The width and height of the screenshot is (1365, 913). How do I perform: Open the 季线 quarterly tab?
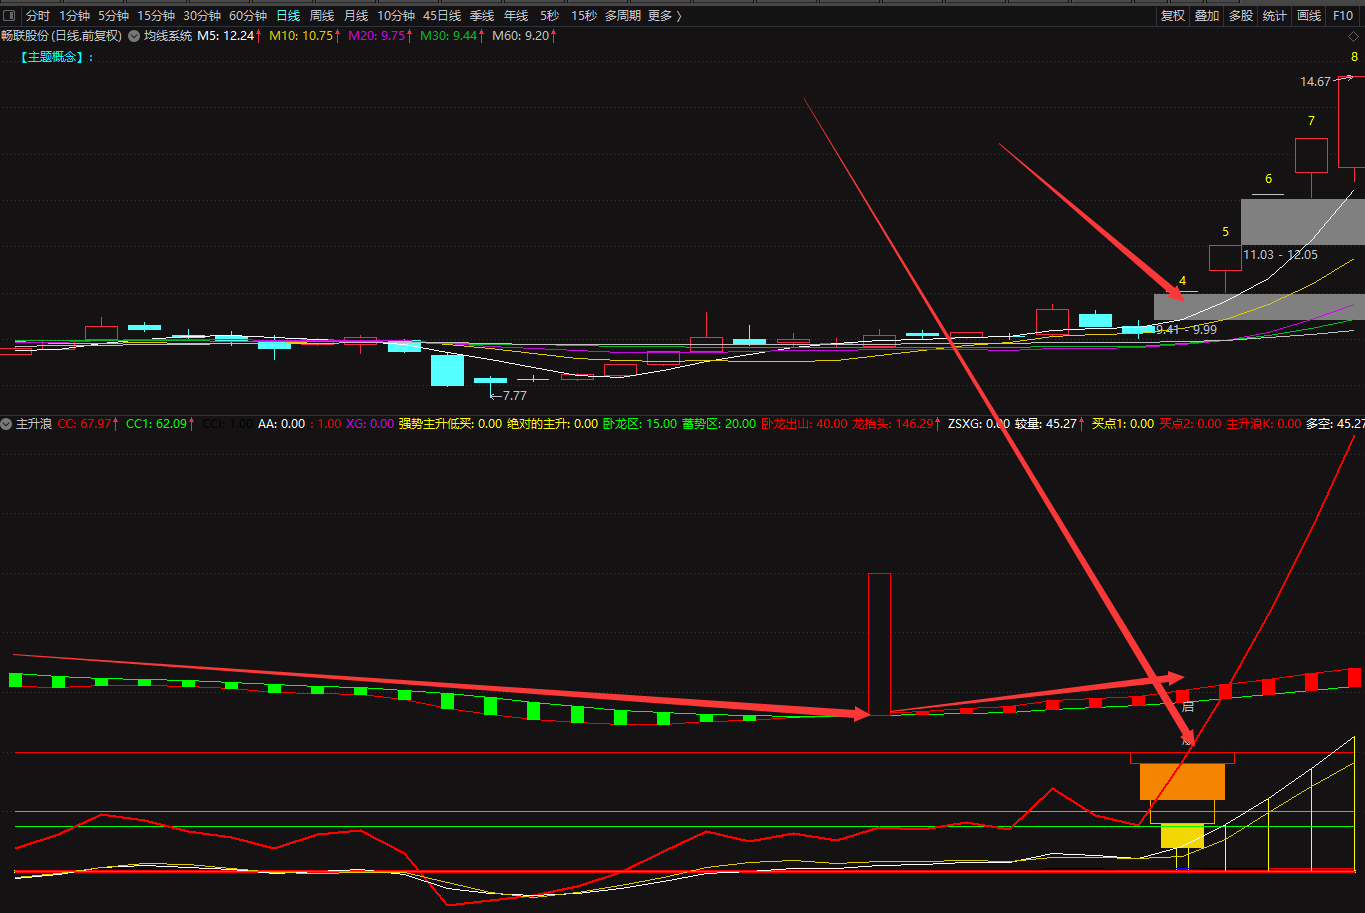482,16
